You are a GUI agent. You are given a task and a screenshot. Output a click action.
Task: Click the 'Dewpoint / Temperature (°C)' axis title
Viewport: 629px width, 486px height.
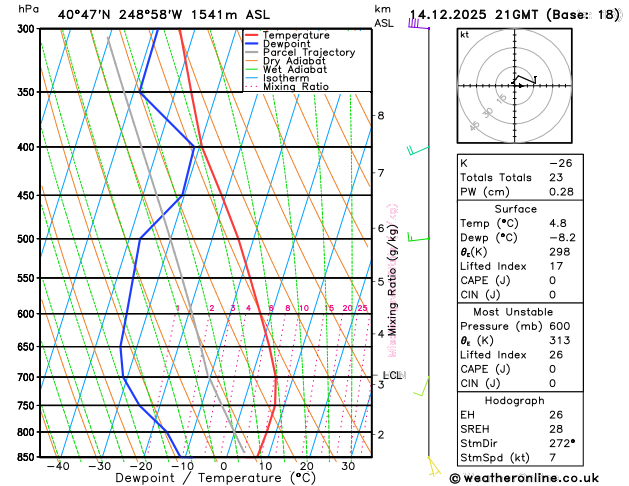click(x=216, y=478)
